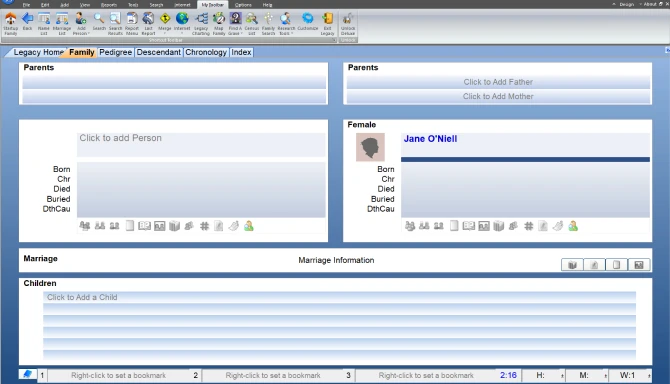This screenshot has width=670, height=384.
Task: Switch to the Options ribbon tab
Action: click(x=243, y=5)
